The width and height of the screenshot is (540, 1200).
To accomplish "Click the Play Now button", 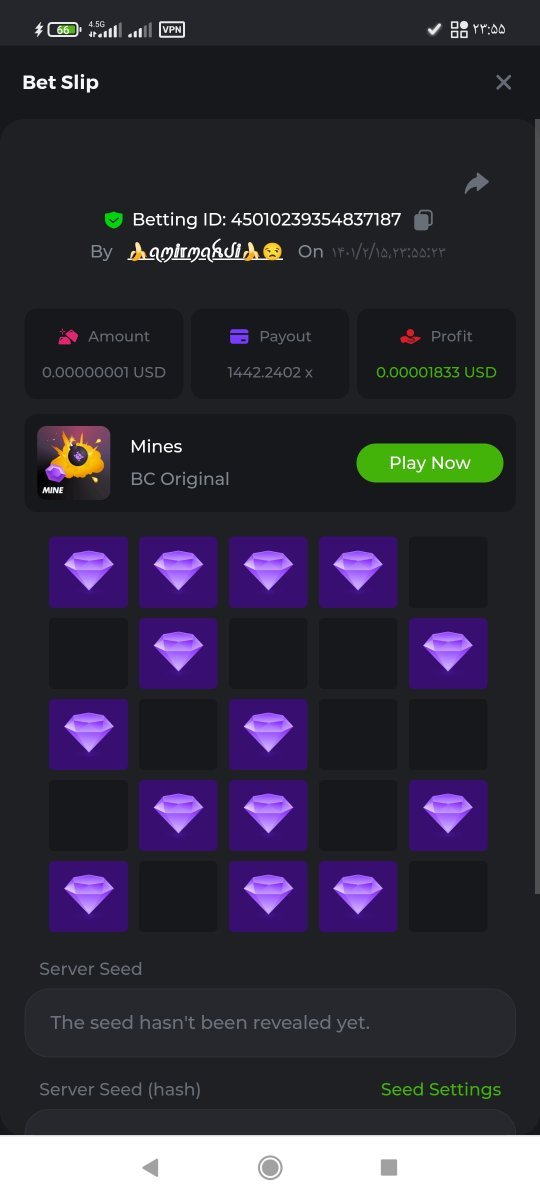I will tap(430, 463).
